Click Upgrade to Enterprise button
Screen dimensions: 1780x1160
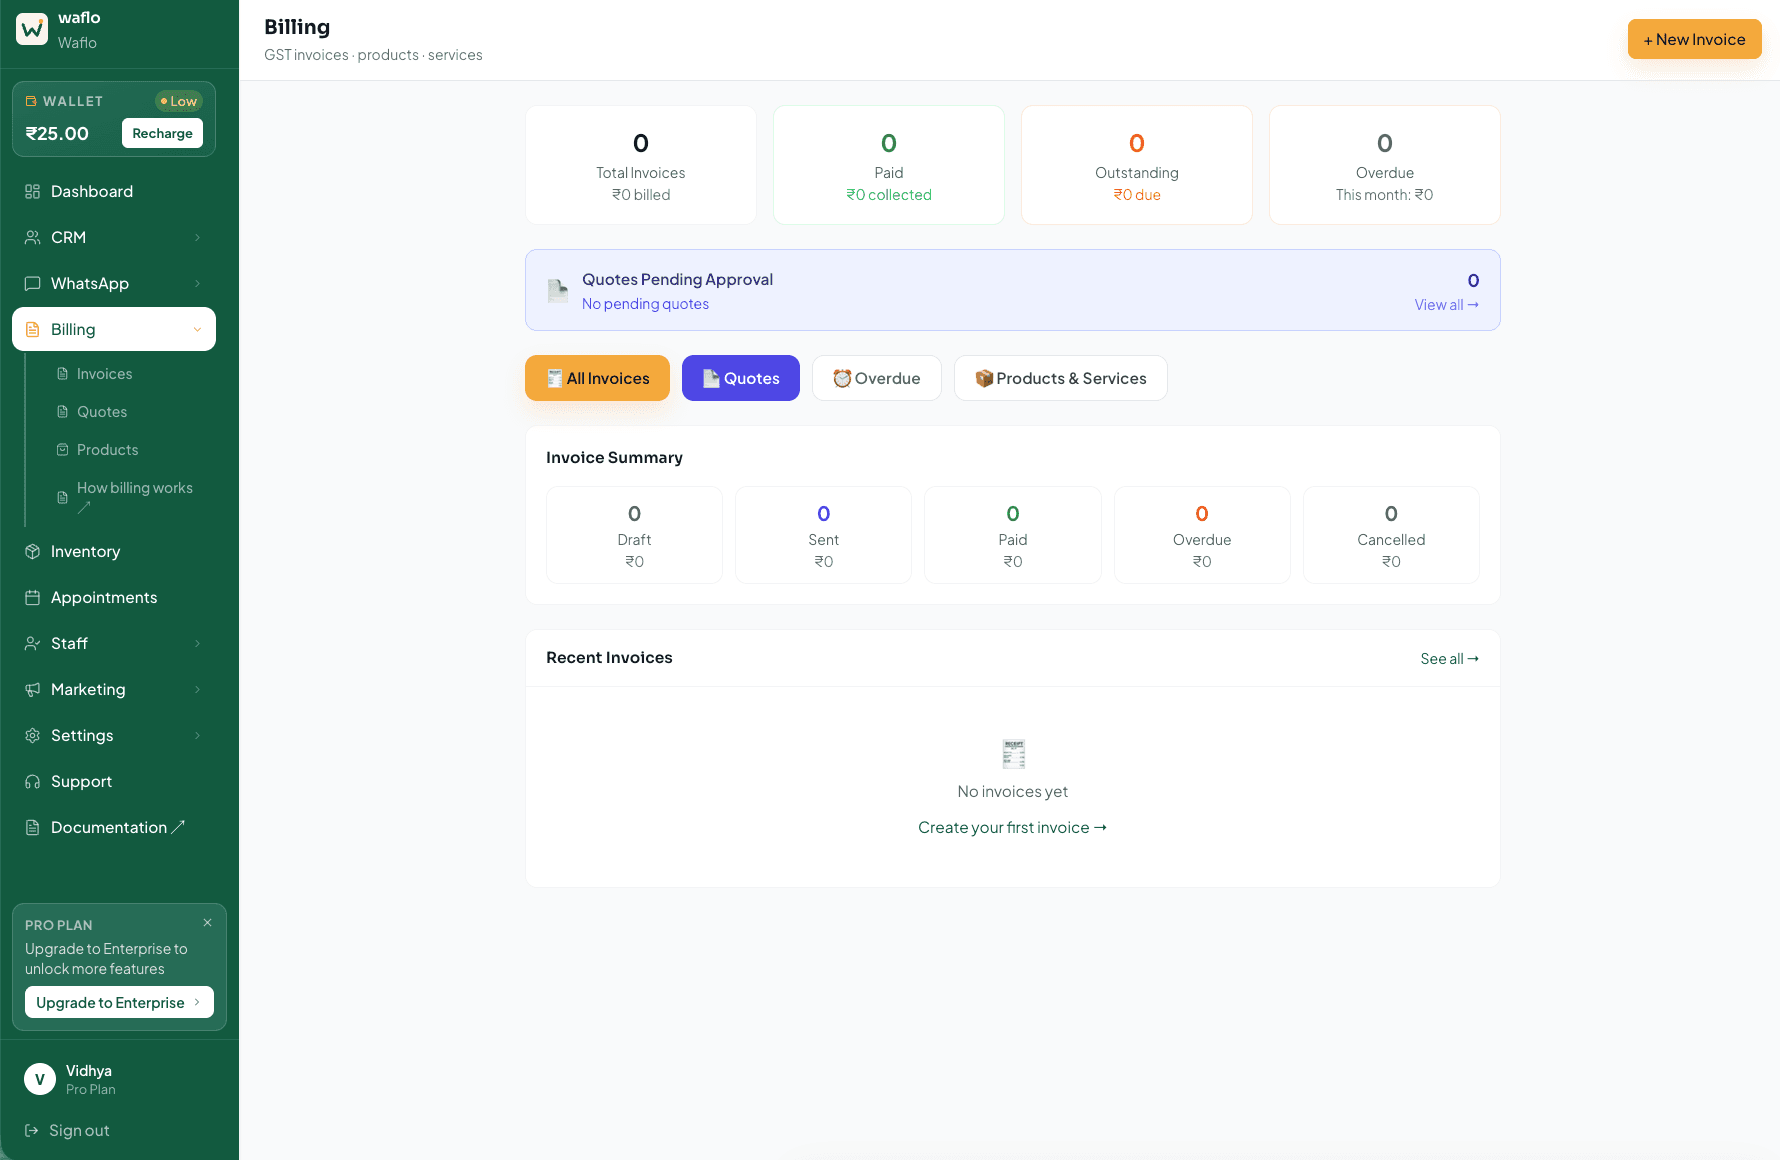coord(119,1002)
